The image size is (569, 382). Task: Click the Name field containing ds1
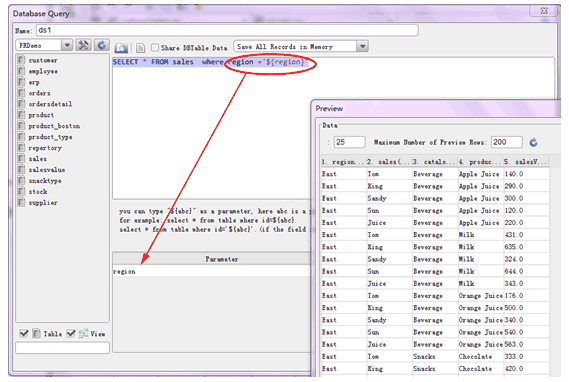point(227,30)
